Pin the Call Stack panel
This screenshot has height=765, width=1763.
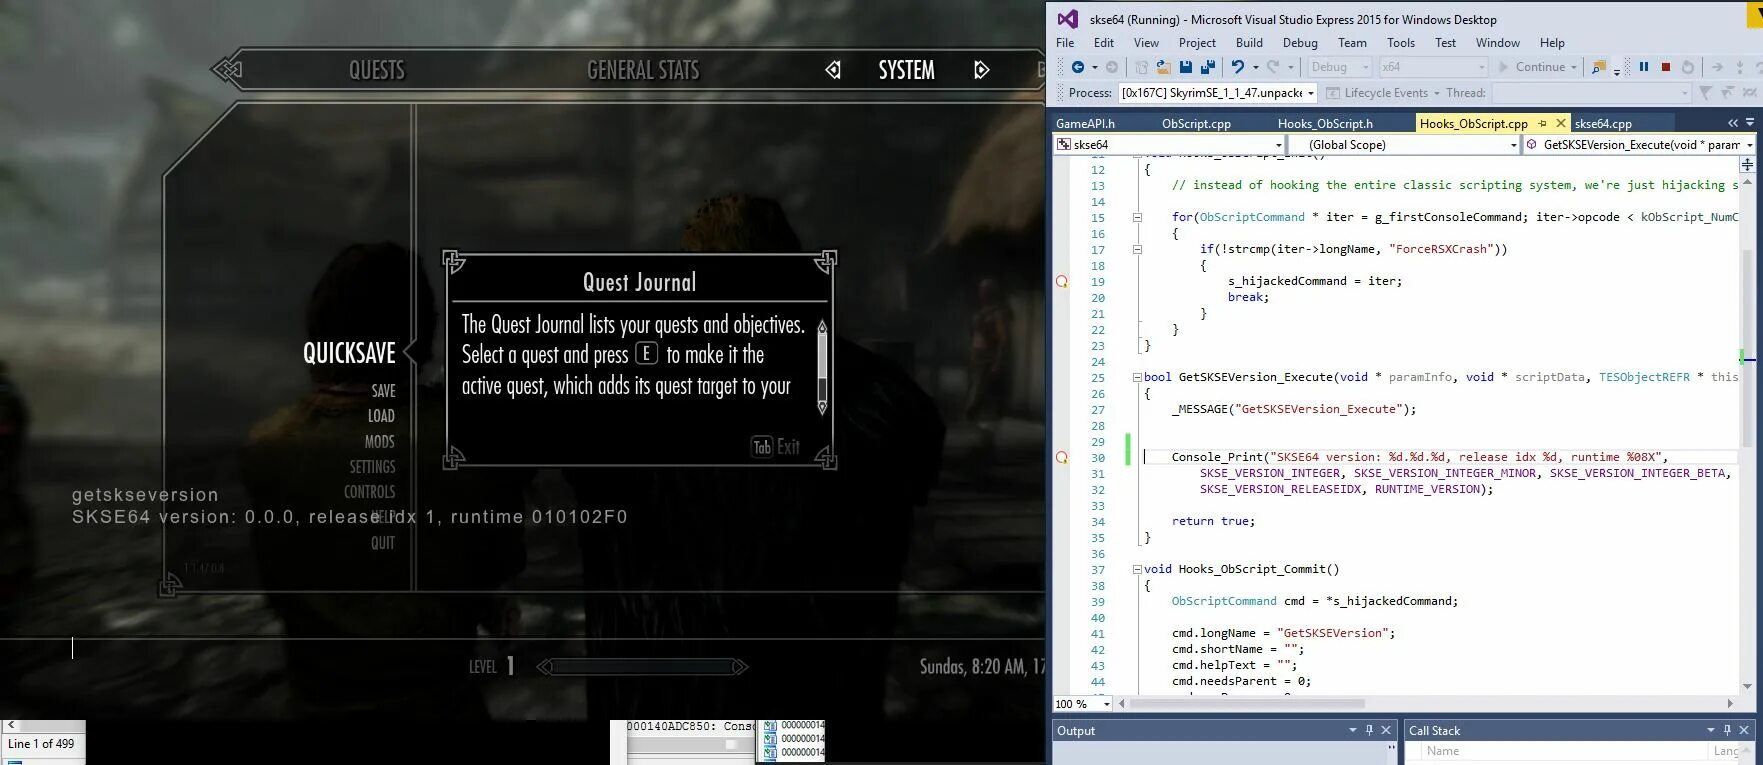(x=1727, y=730)
